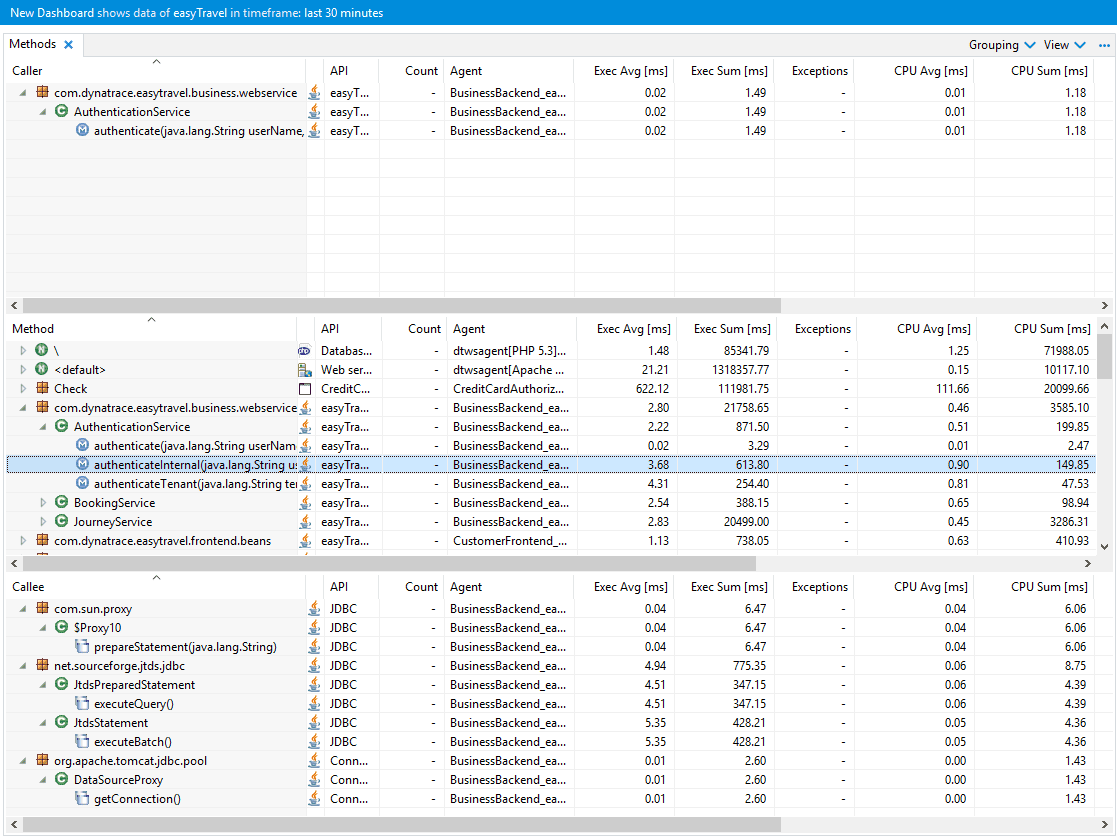1117x836 pixels.
Task: Collapse JtdsStatement in Callee pane
Action: pos(43,723)
